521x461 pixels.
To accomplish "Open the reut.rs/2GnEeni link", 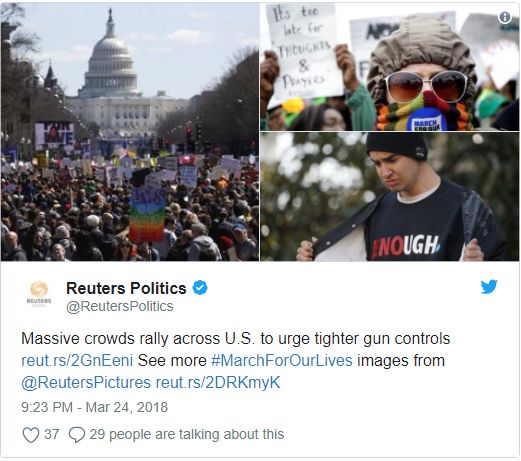I will pyautogui.click(x=77, y=360).
